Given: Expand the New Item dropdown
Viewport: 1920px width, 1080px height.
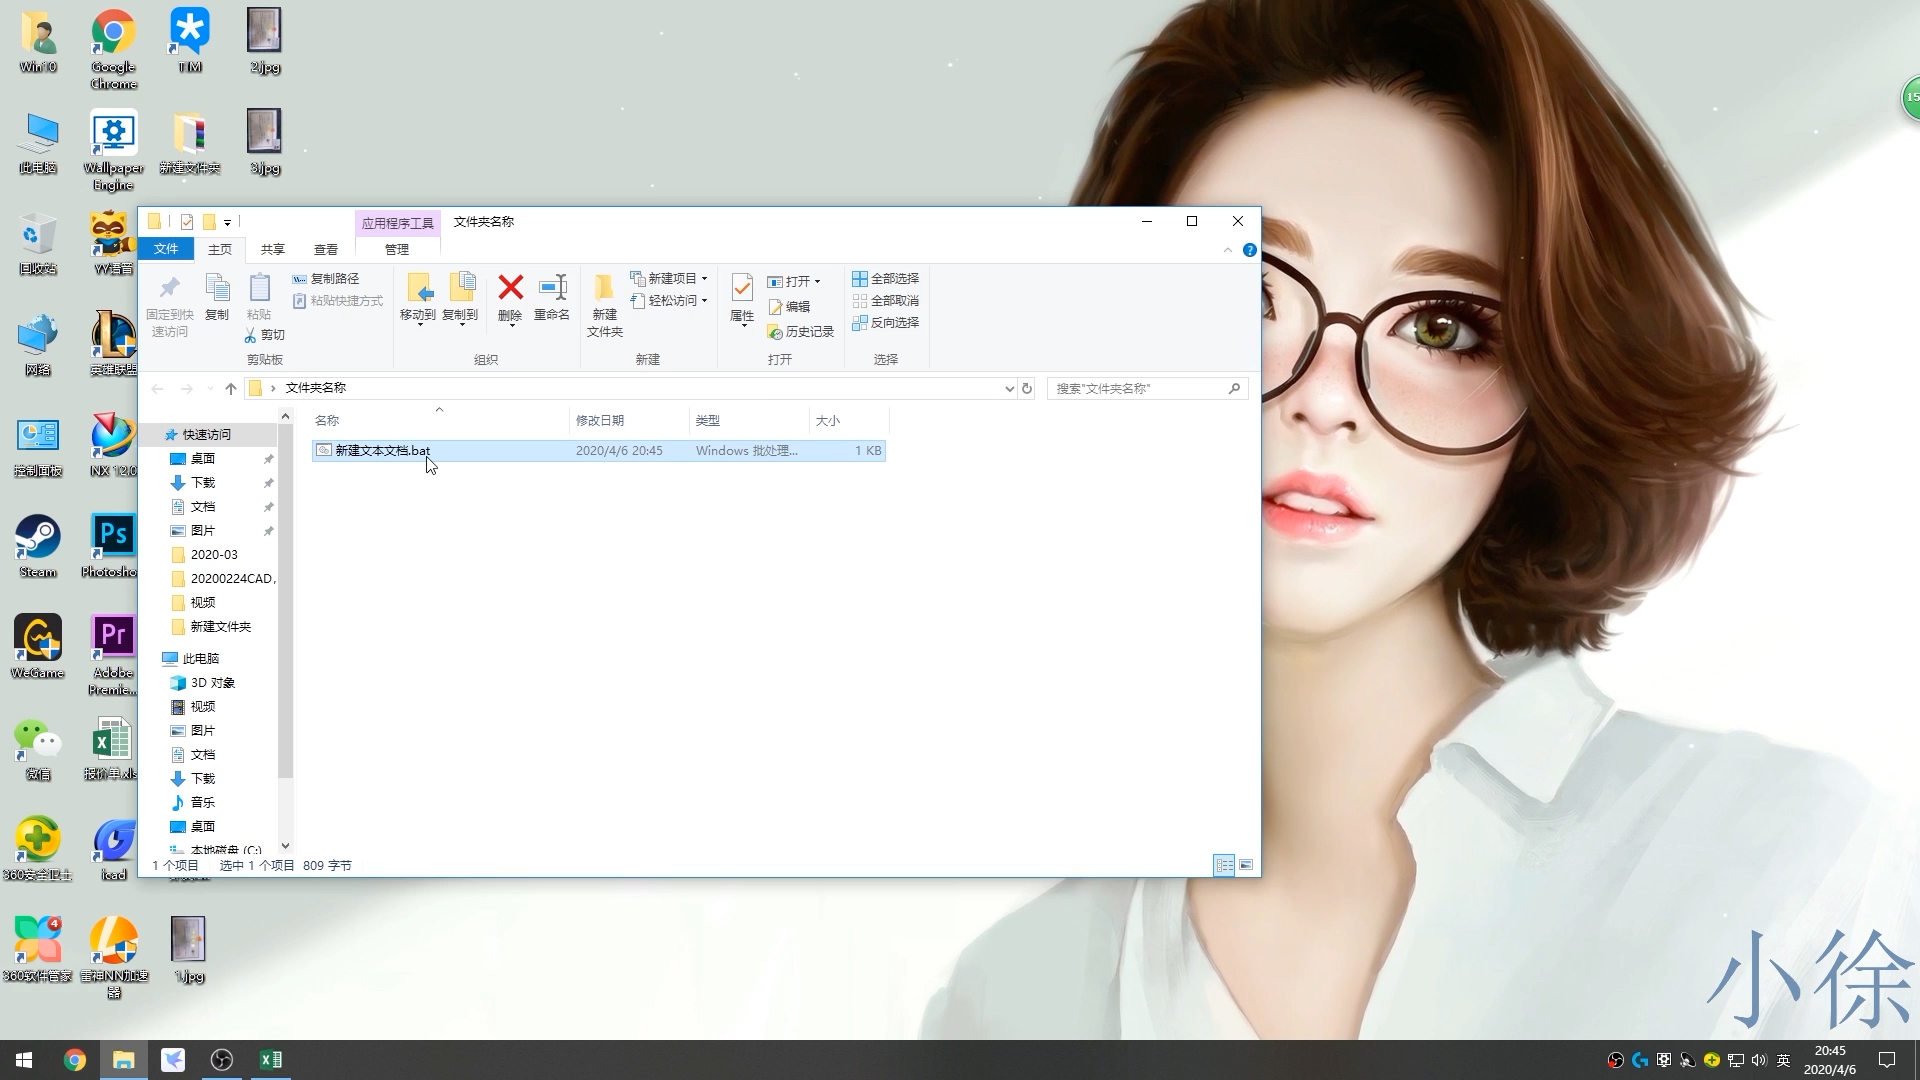Looking at the screenshot, I should tap(704, 278).
